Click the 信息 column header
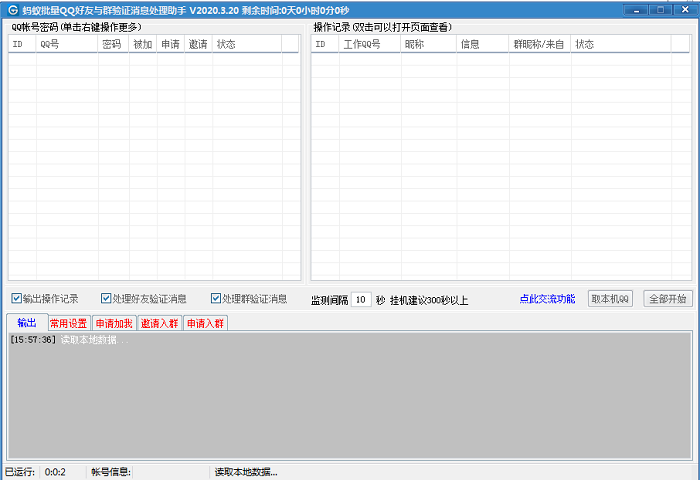This screenshot has height=480, width=700. tap(483, 44)
